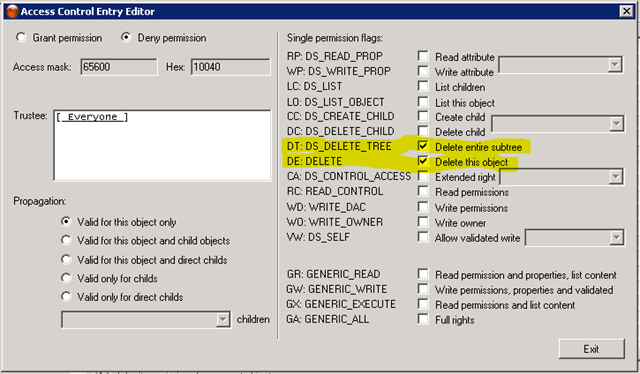Screen dimensions: 640x374
Task: Click the WD: WRITE_DAC label
Action: pyautogui.click(x=326, y=207)
